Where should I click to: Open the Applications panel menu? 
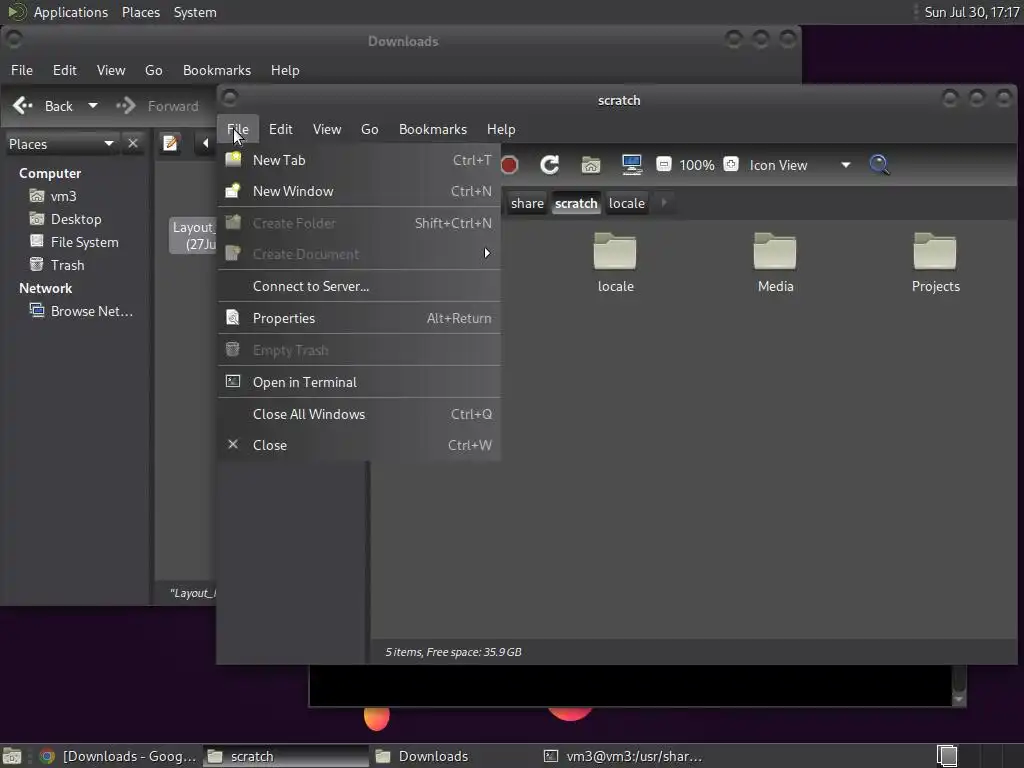[x=71, y=12]
